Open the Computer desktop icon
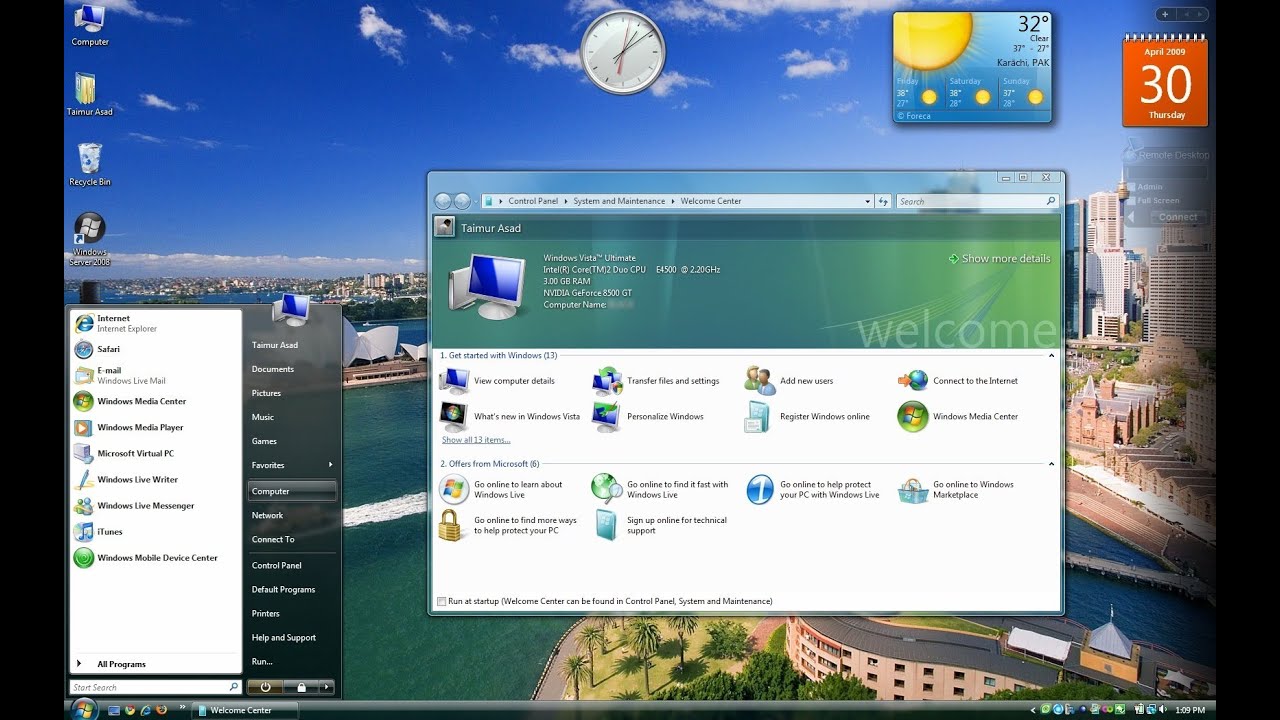The image size is (1280, 720). [x=90, y=25]
